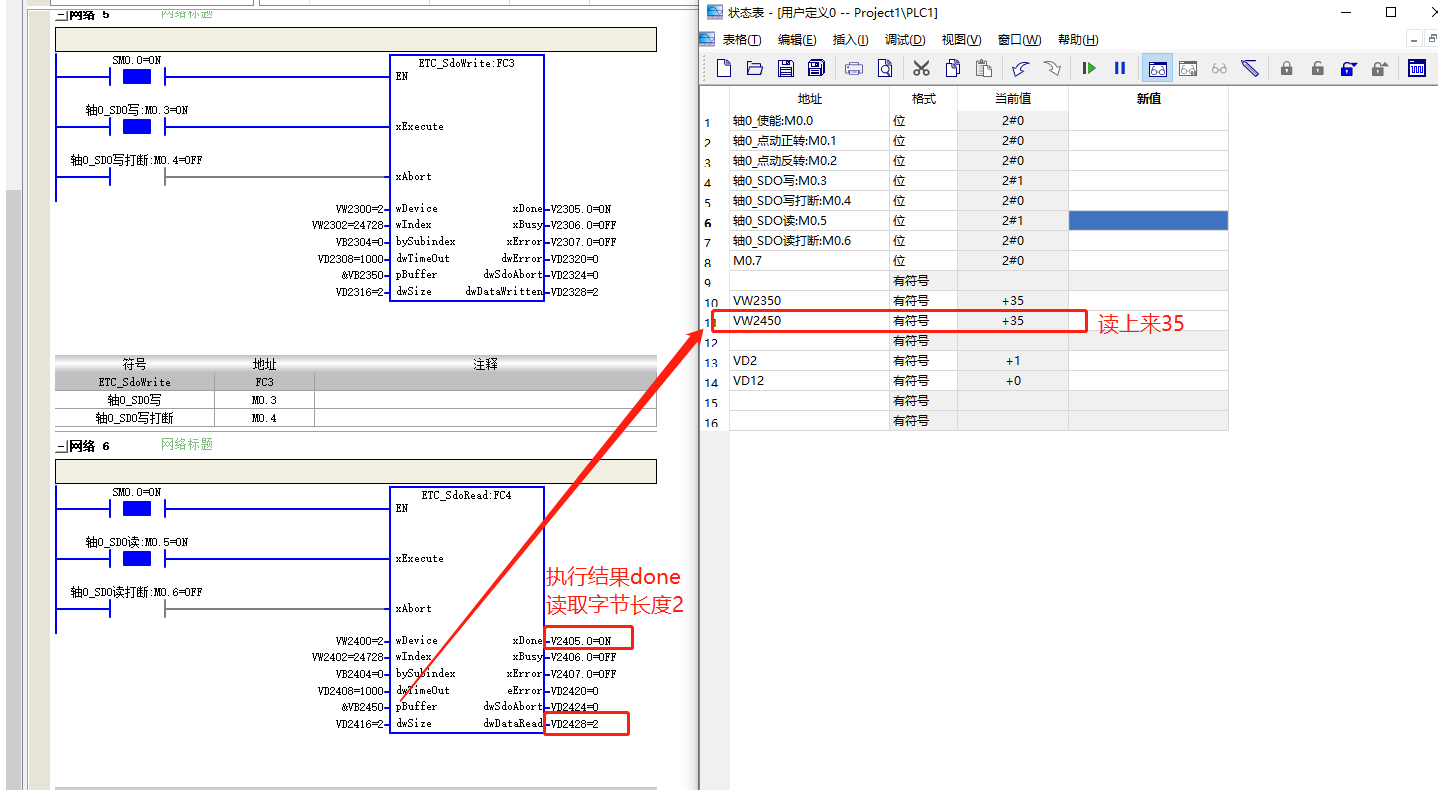The height and width of the screenshot is (790, 1438).
Task: Select the VW2450 address cell
Action: (x=809, y=321)
